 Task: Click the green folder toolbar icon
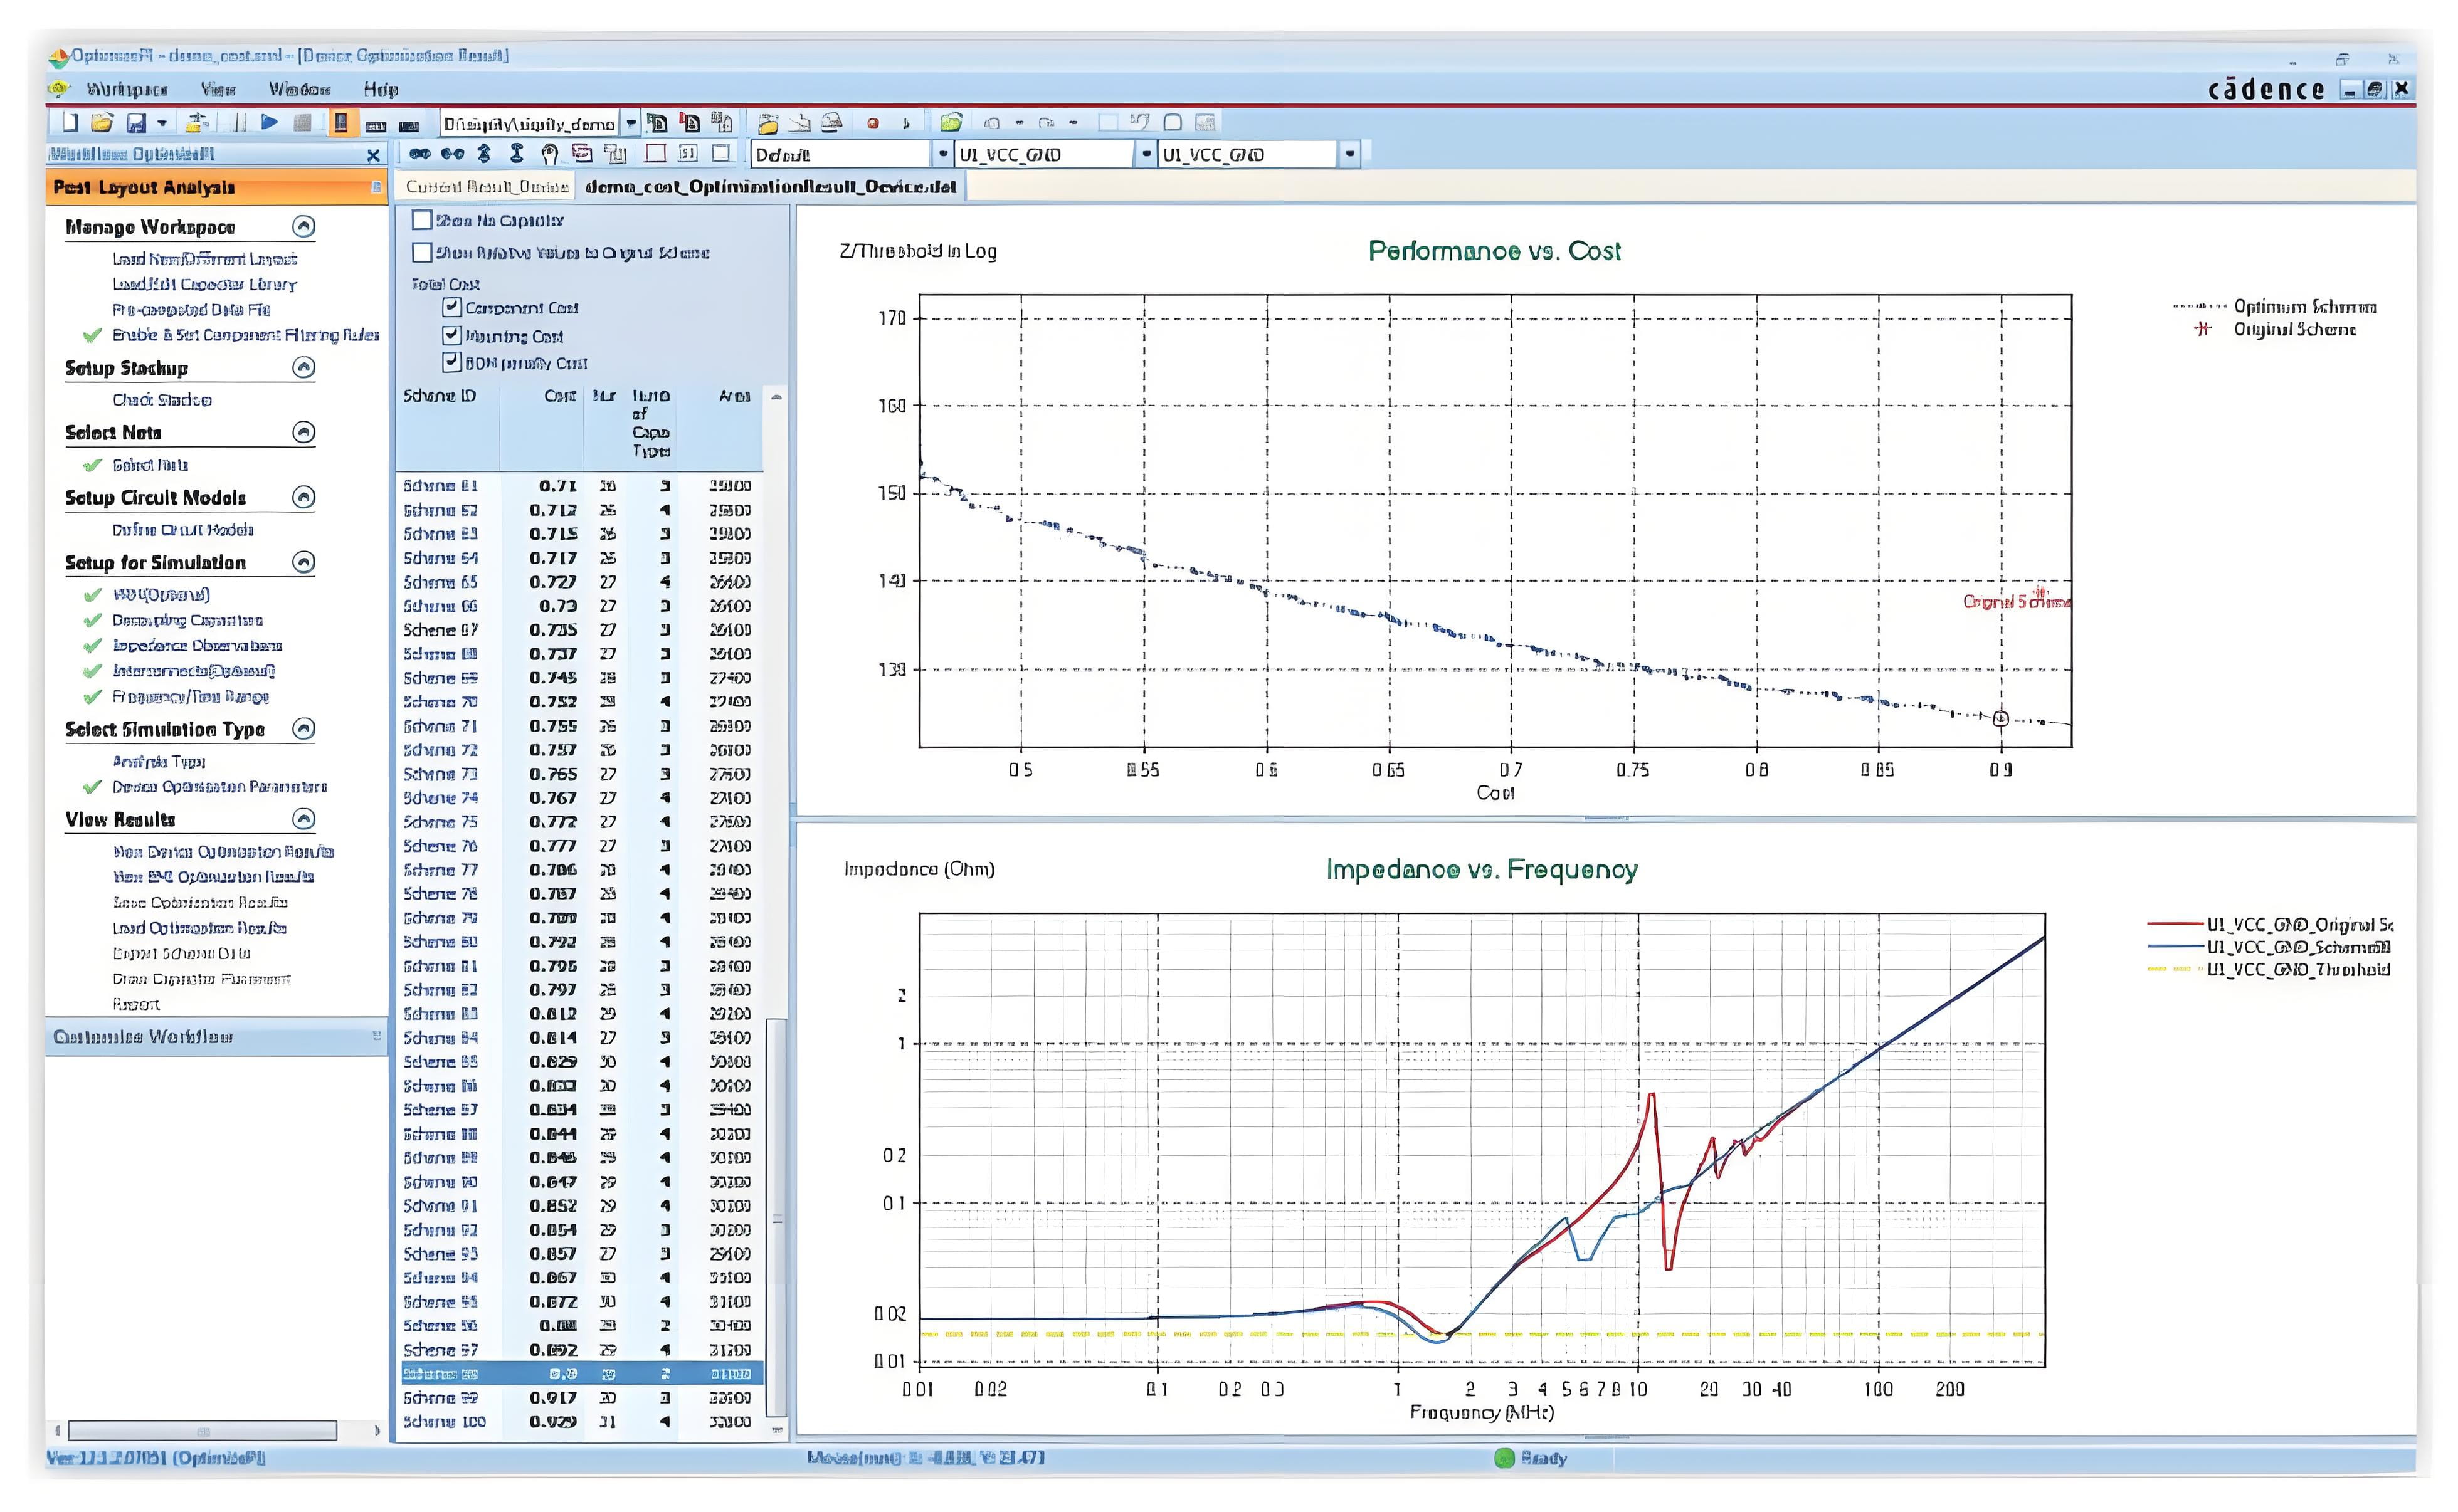tap(950, 123)
